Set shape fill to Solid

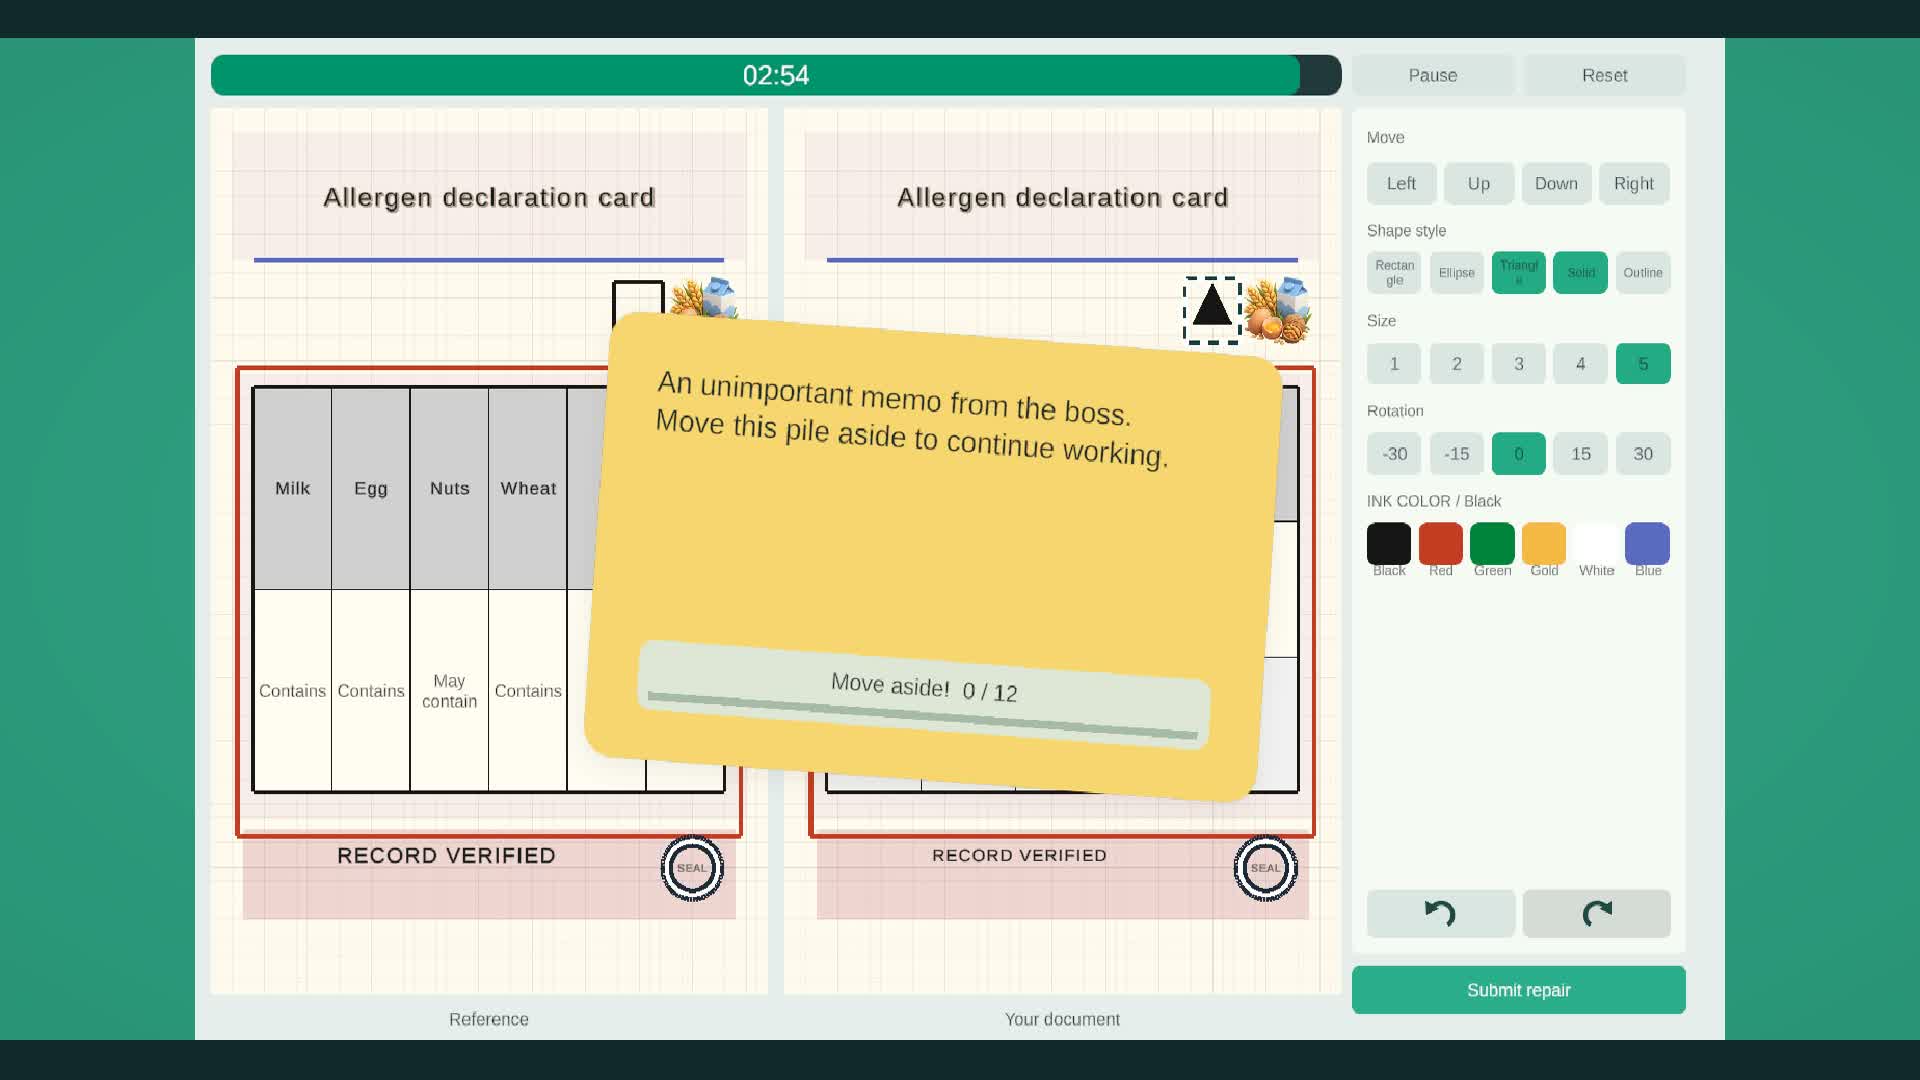point(1580,273)
